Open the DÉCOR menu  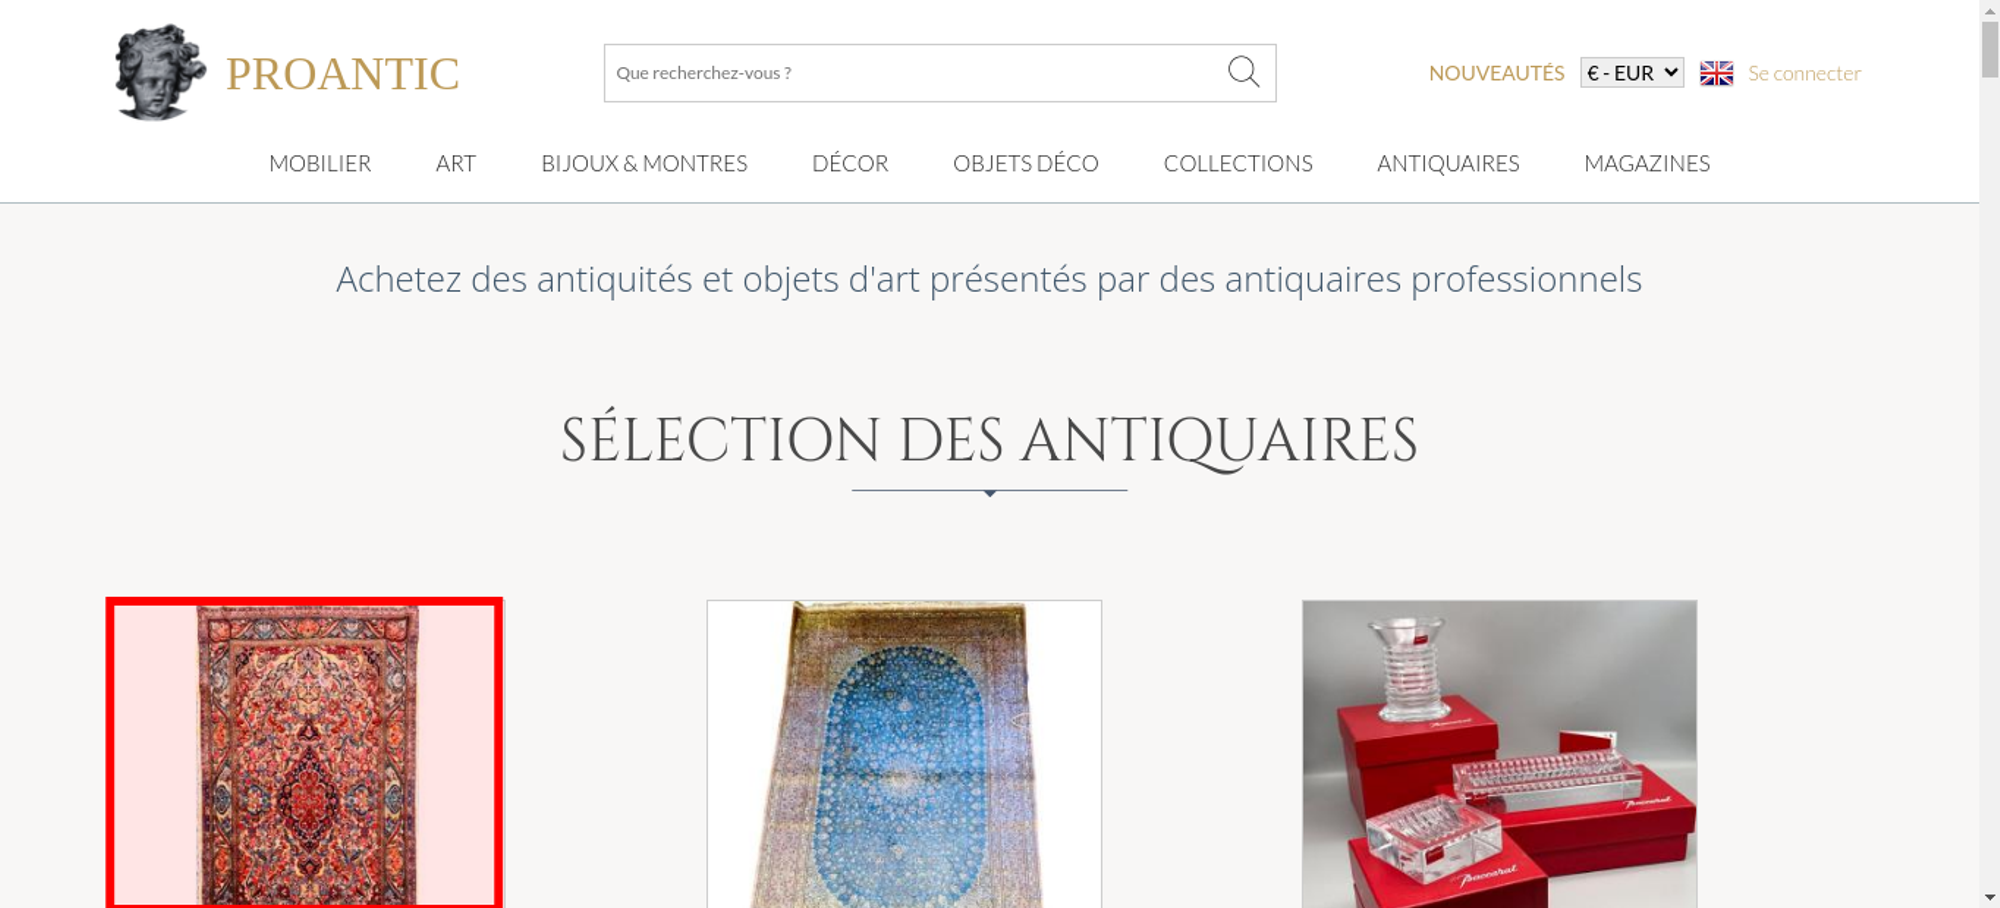[850, 163]
